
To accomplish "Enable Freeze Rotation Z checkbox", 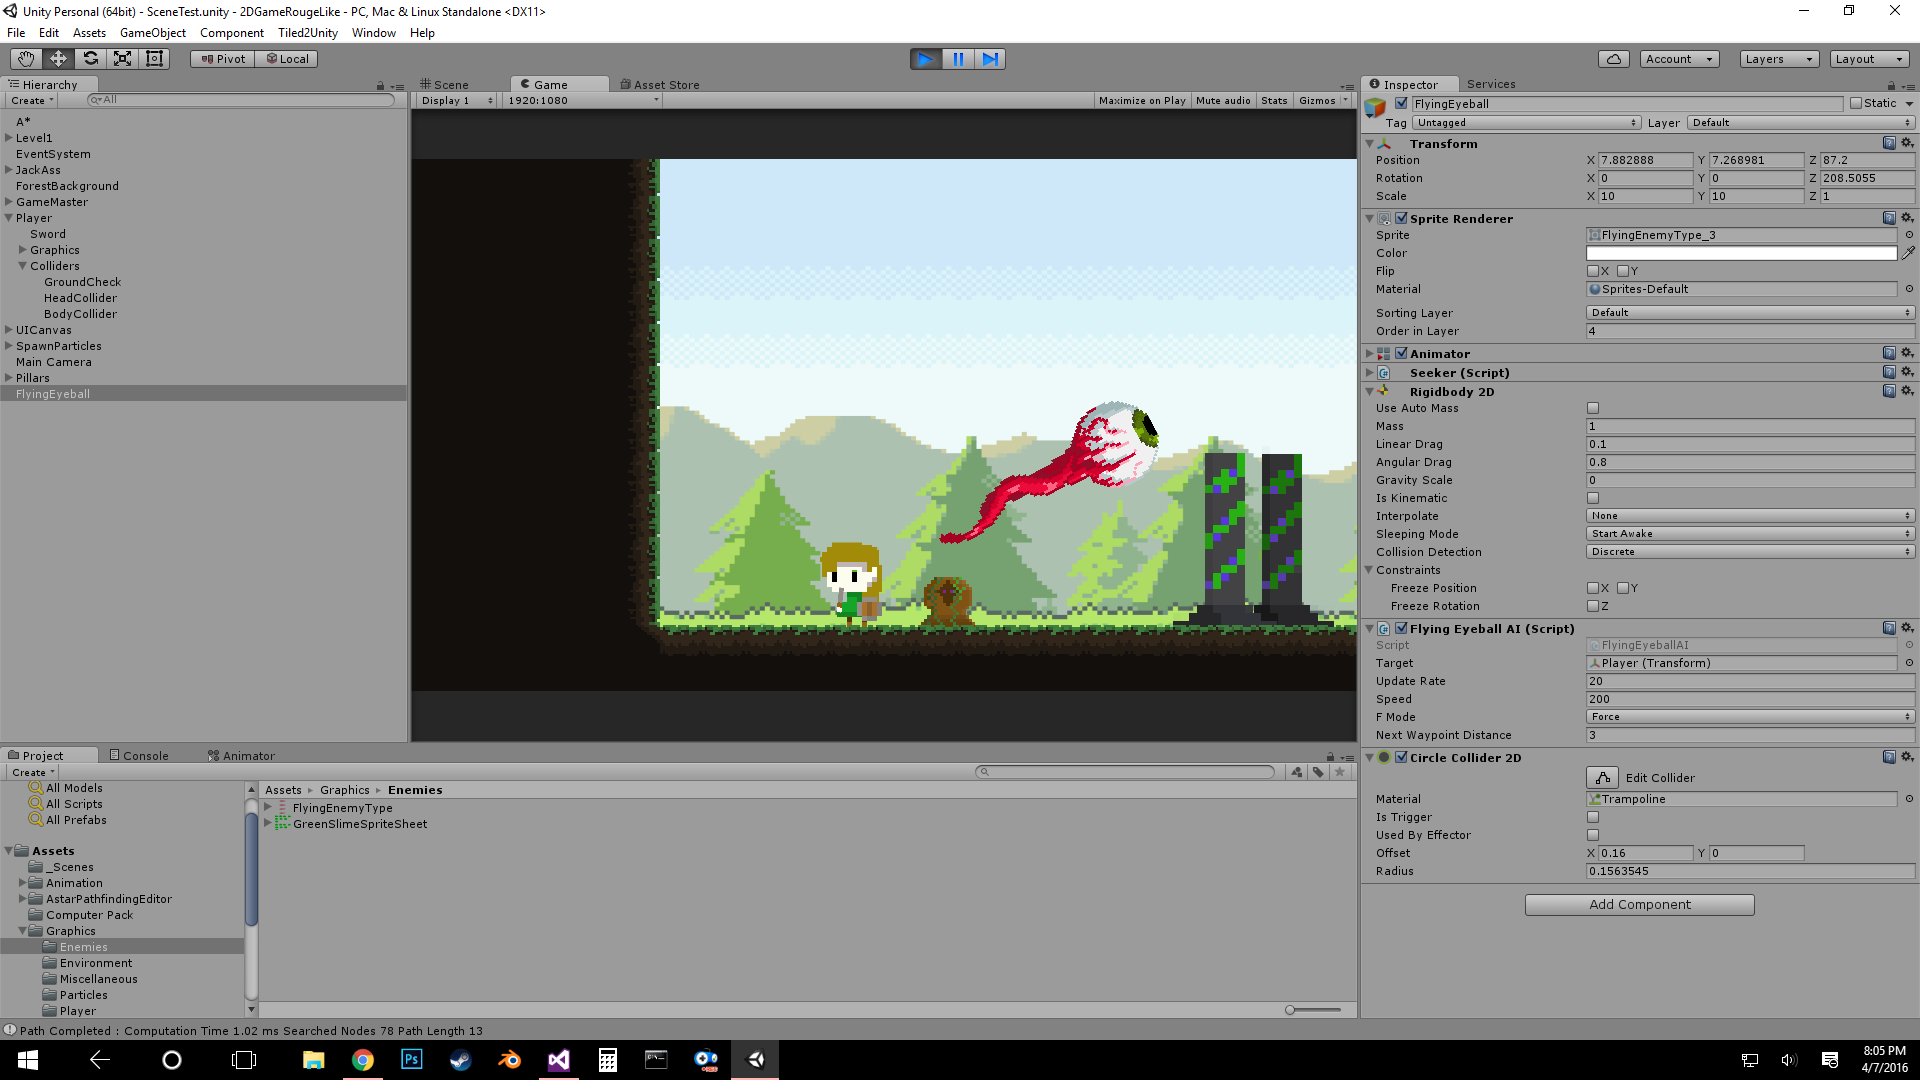I will [1593, 606].
